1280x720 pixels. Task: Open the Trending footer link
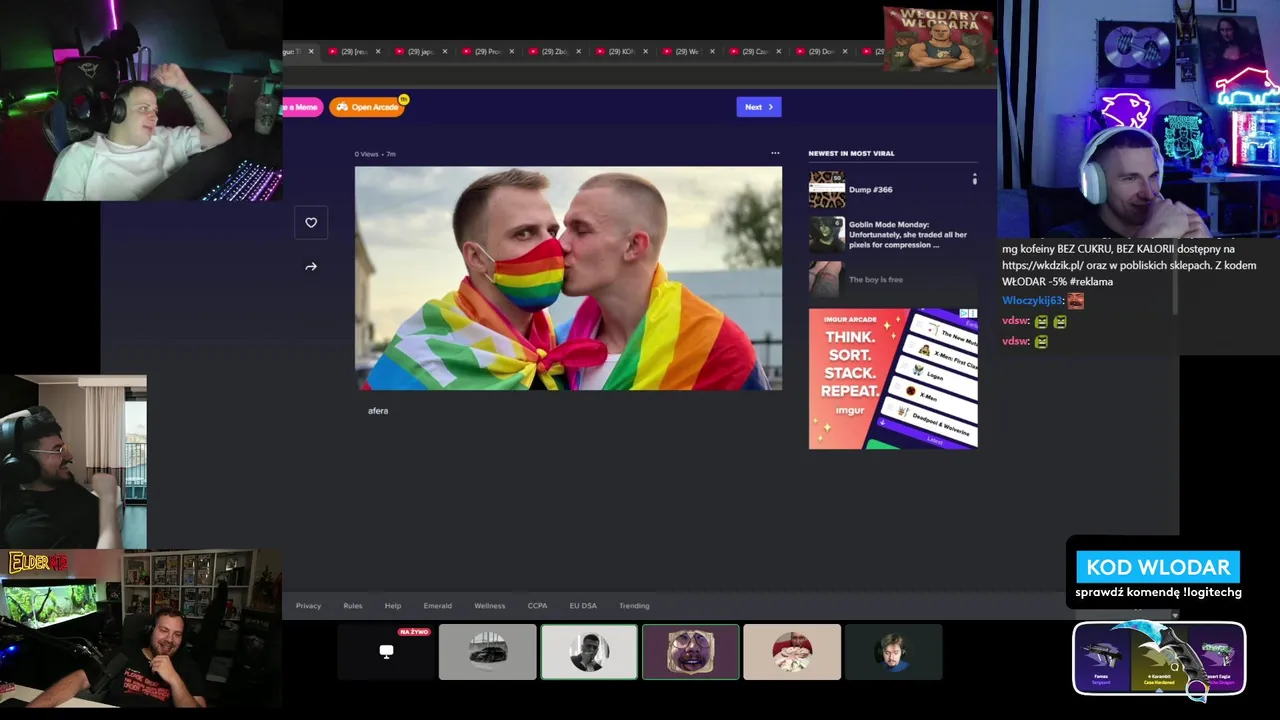point(634,606)
